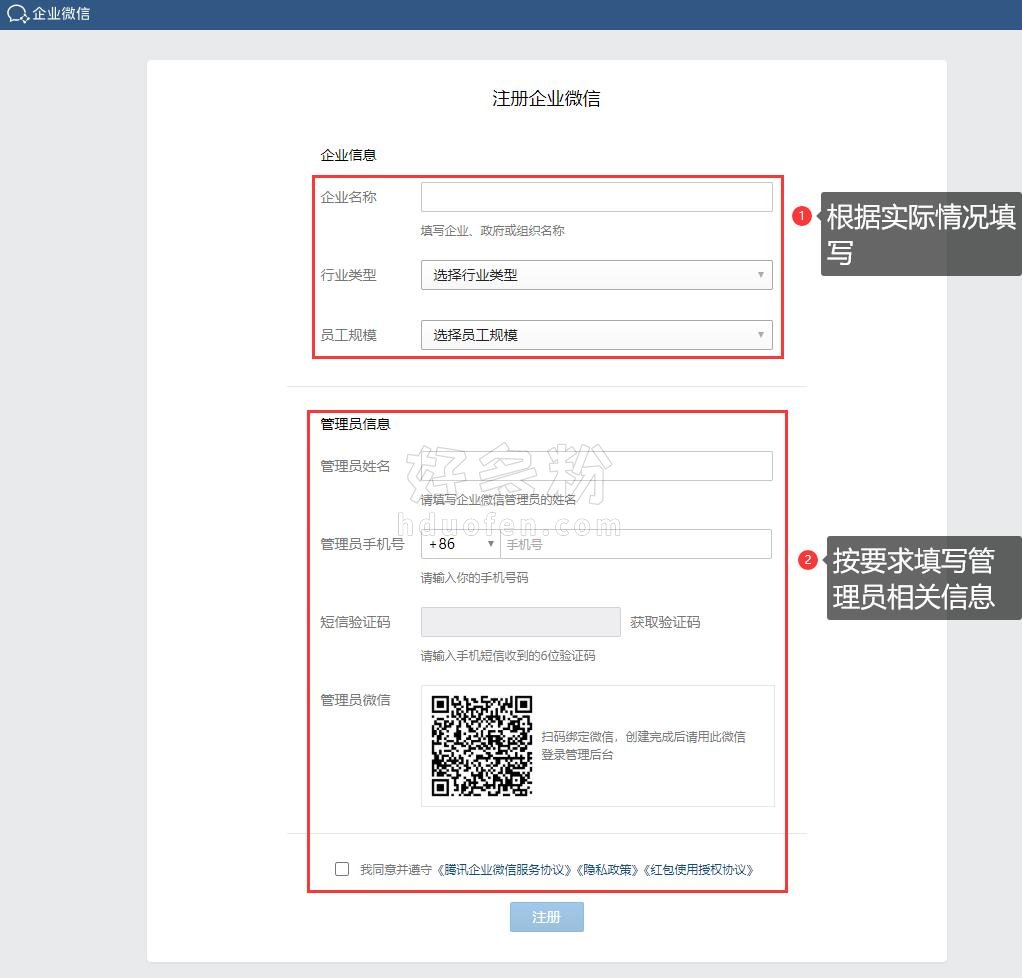Click the 注册 button
Viewport: 1022px width, 978px height.
coord(546,917)
